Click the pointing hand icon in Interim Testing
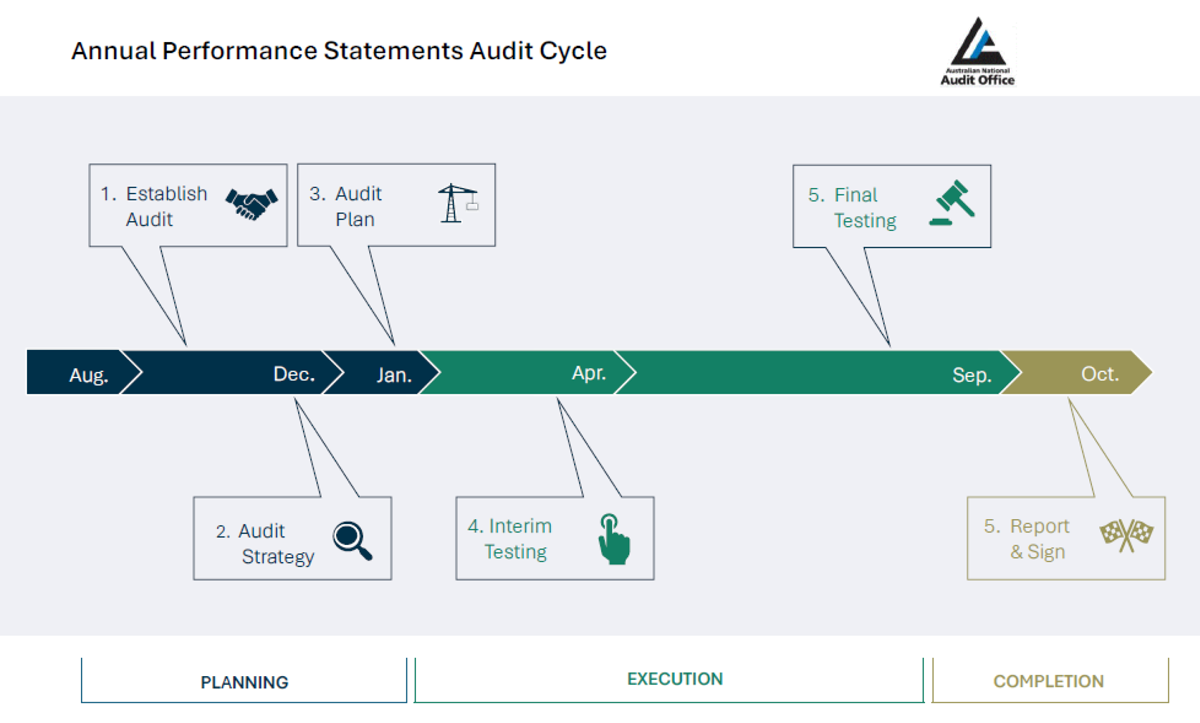 click(614, 538)
